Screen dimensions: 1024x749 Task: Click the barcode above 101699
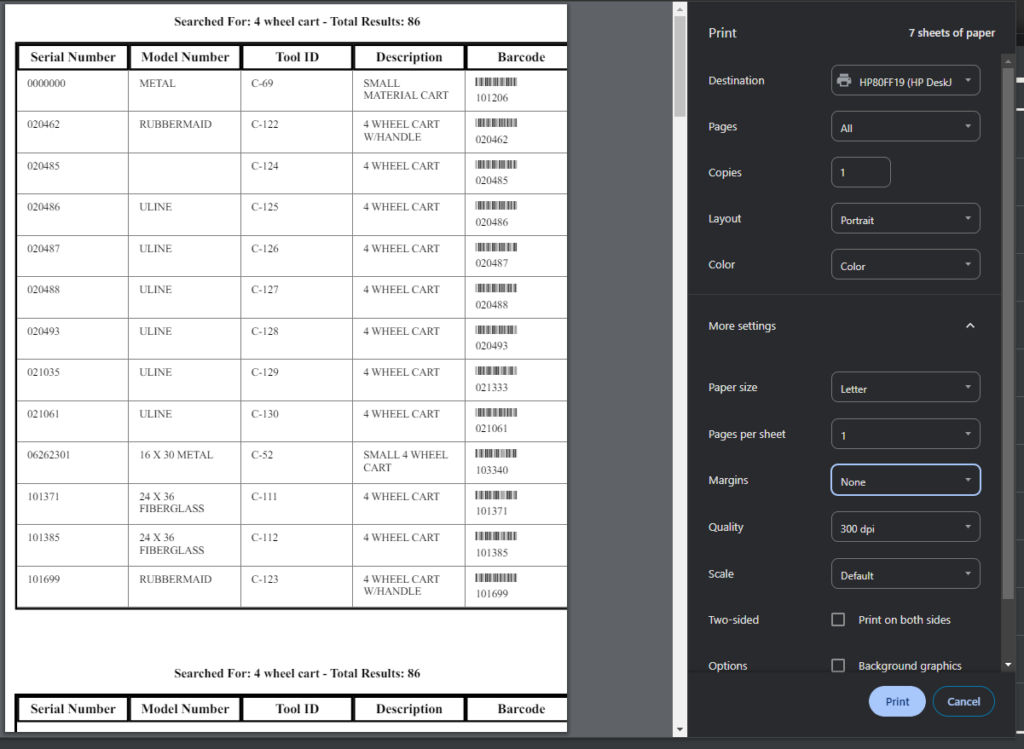pos(496,577)
